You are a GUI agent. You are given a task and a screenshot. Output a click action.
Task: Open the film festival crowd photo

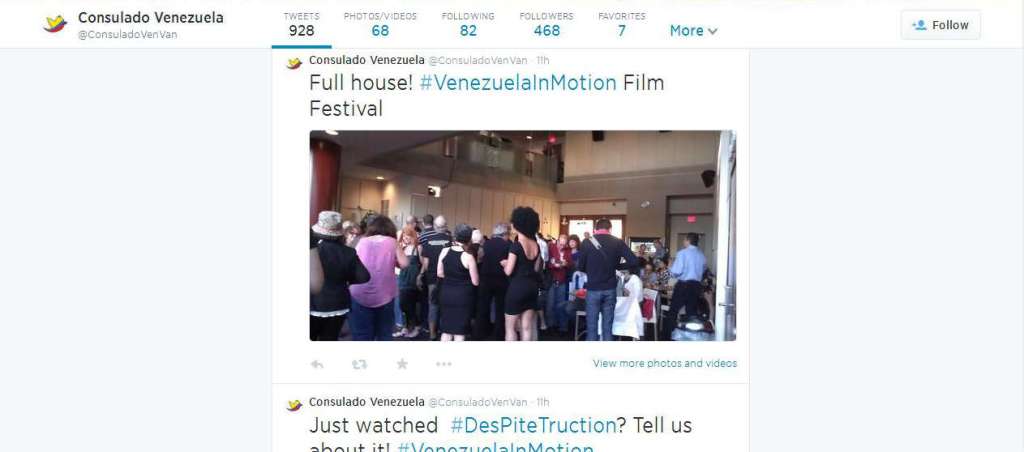[522, 236]
